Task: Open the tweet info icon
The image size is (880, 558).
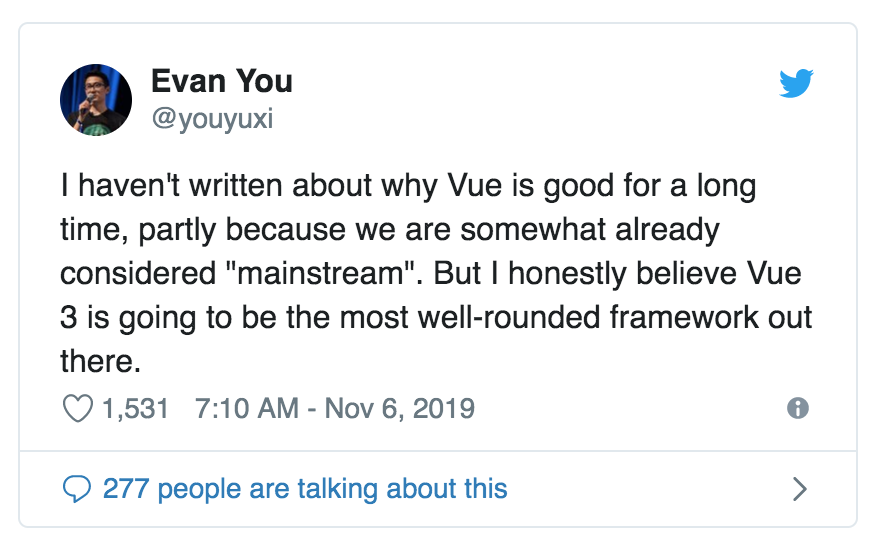Action: [797, 408]
